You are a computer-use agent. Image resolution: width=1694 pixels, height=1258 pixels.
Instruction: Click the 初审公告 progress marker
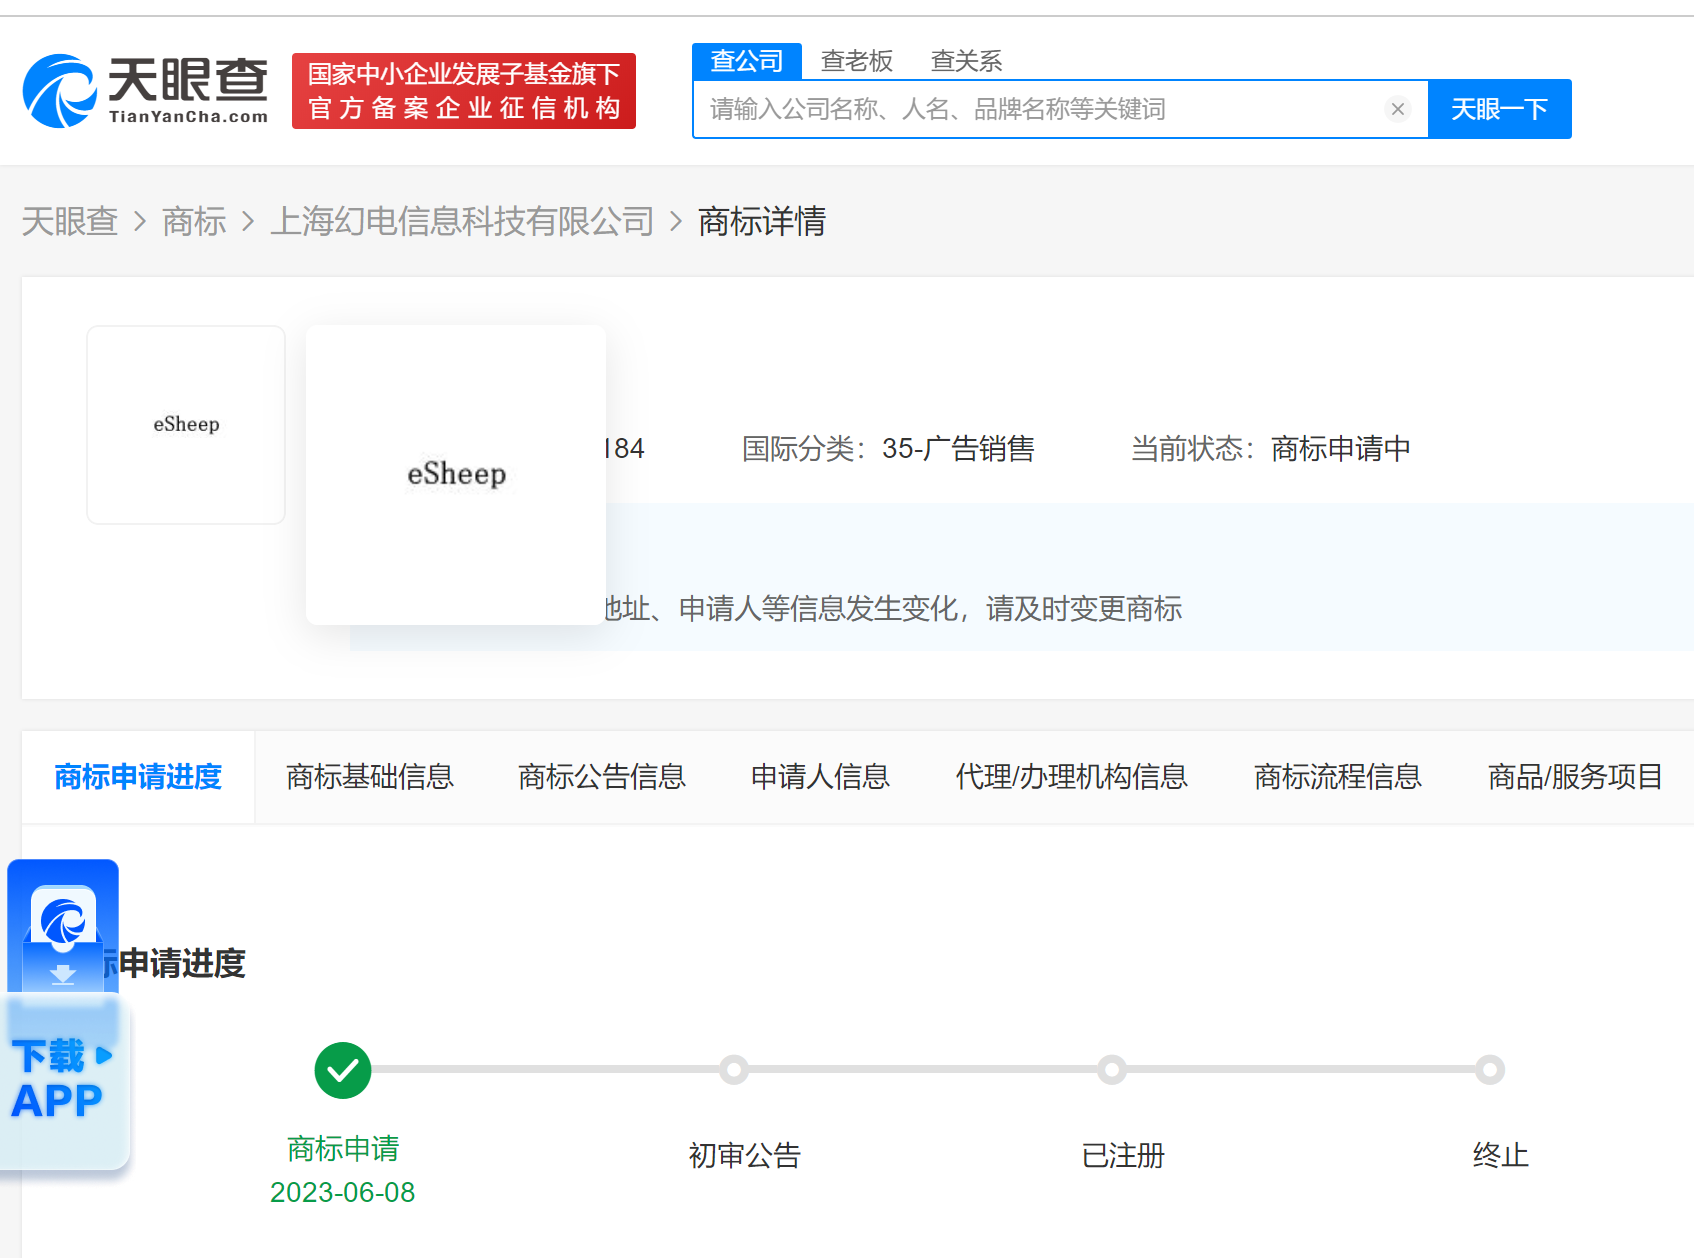(734, 1070)
